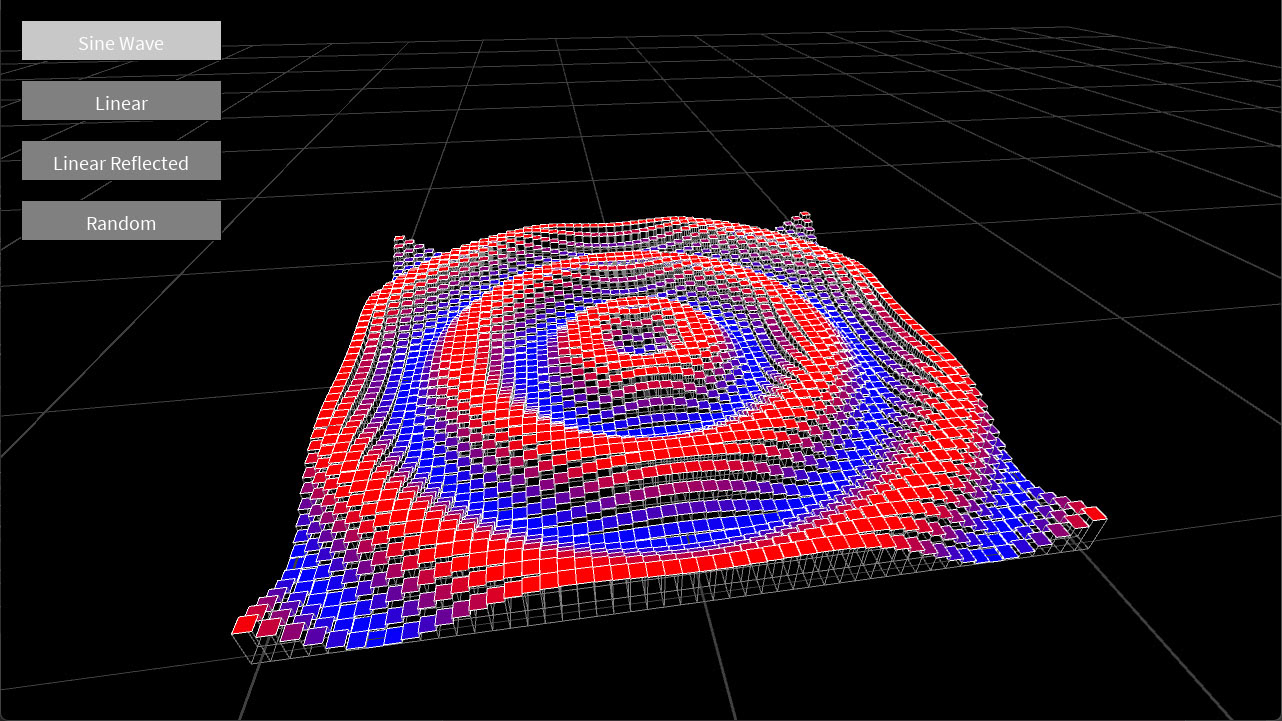Switch to the Linear pattern
This screenshot has width=1282, height=721.
click(121, 101)
